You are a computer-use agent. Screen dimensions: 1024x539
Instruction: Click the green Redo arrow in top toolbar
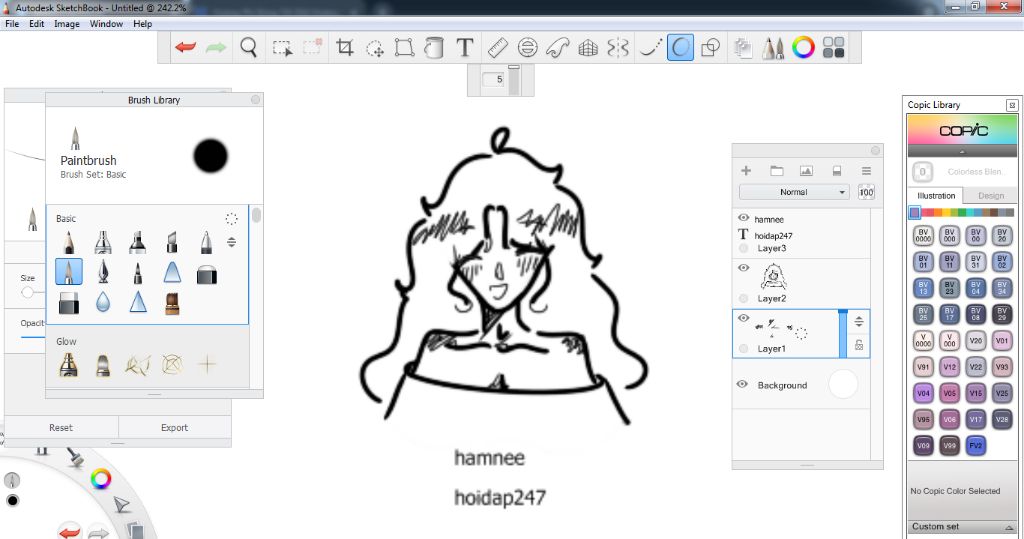(216, 48)
